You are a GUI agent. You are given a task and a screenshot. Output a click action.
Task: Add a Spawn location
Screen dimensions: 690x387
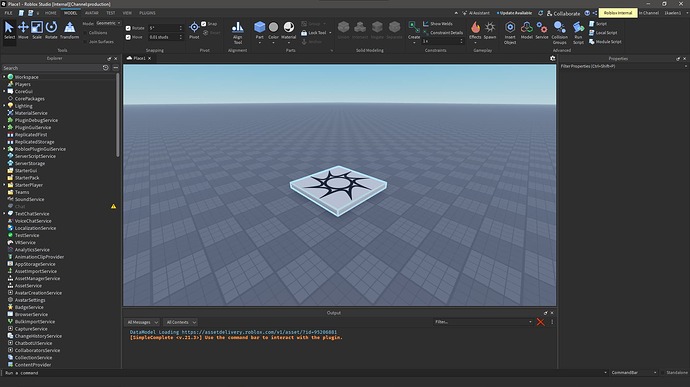490,30
